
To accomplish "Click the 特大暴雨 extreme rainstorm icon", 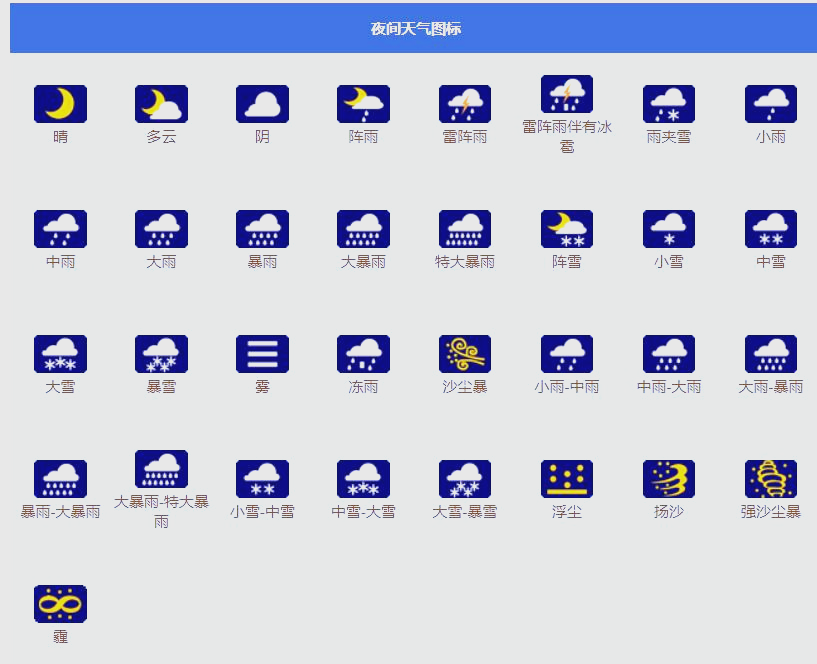I will (465, 229).
